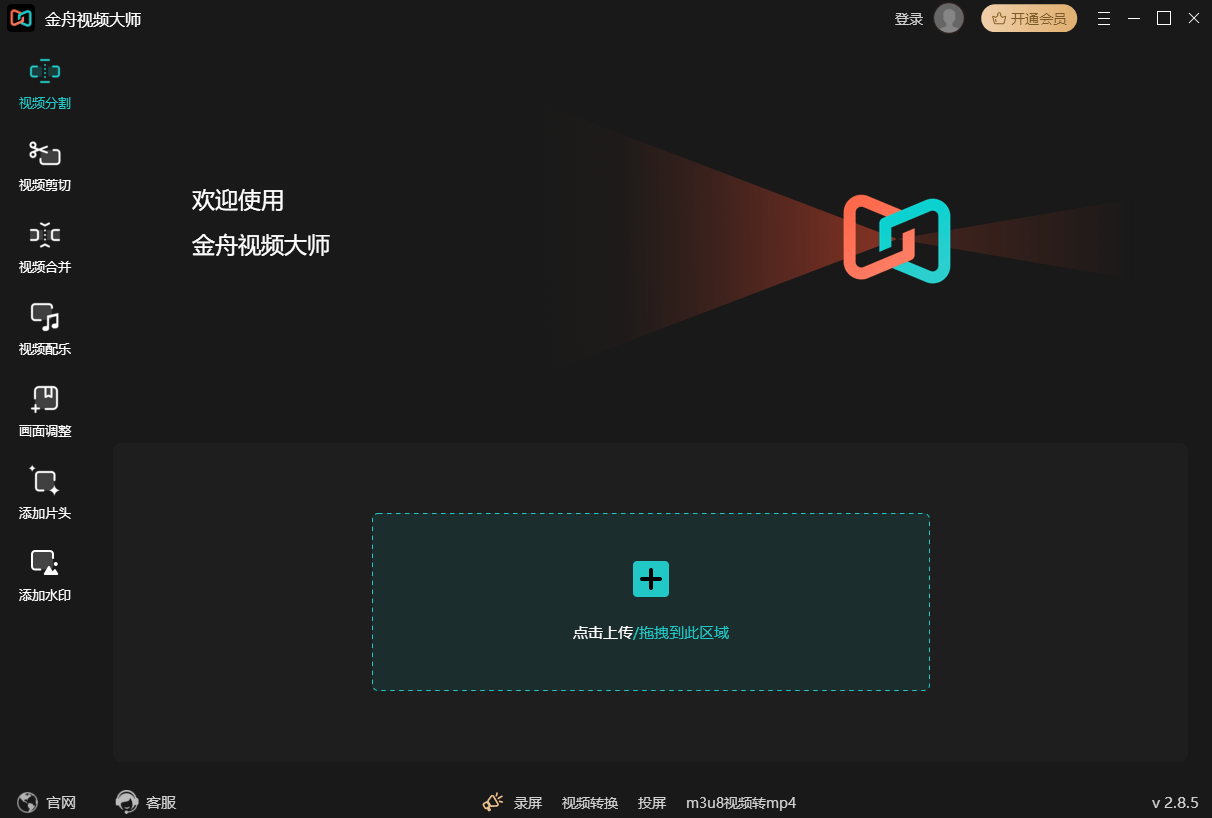
Task: Open the 添加片头 add intro tool
Action: click(45, 494)
